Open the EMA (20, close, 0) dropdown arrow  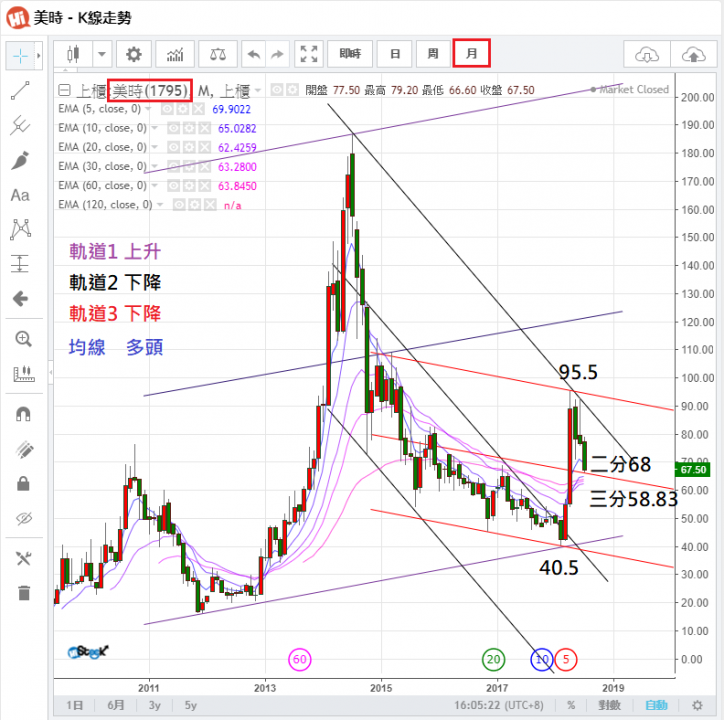click(x=155, y=147)
